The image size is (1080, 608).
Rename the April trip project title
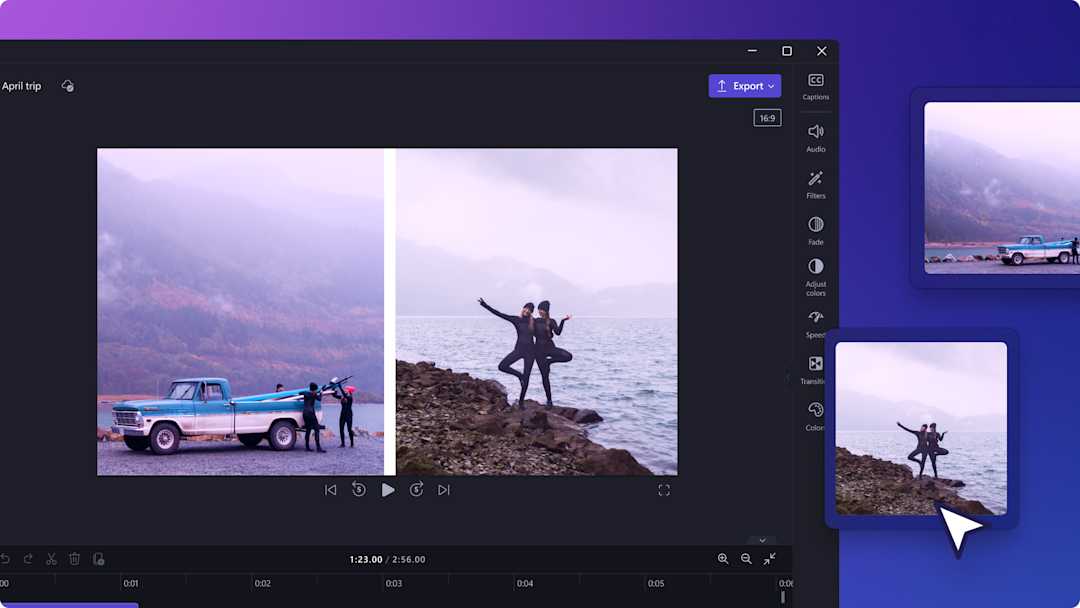[20, 85]
